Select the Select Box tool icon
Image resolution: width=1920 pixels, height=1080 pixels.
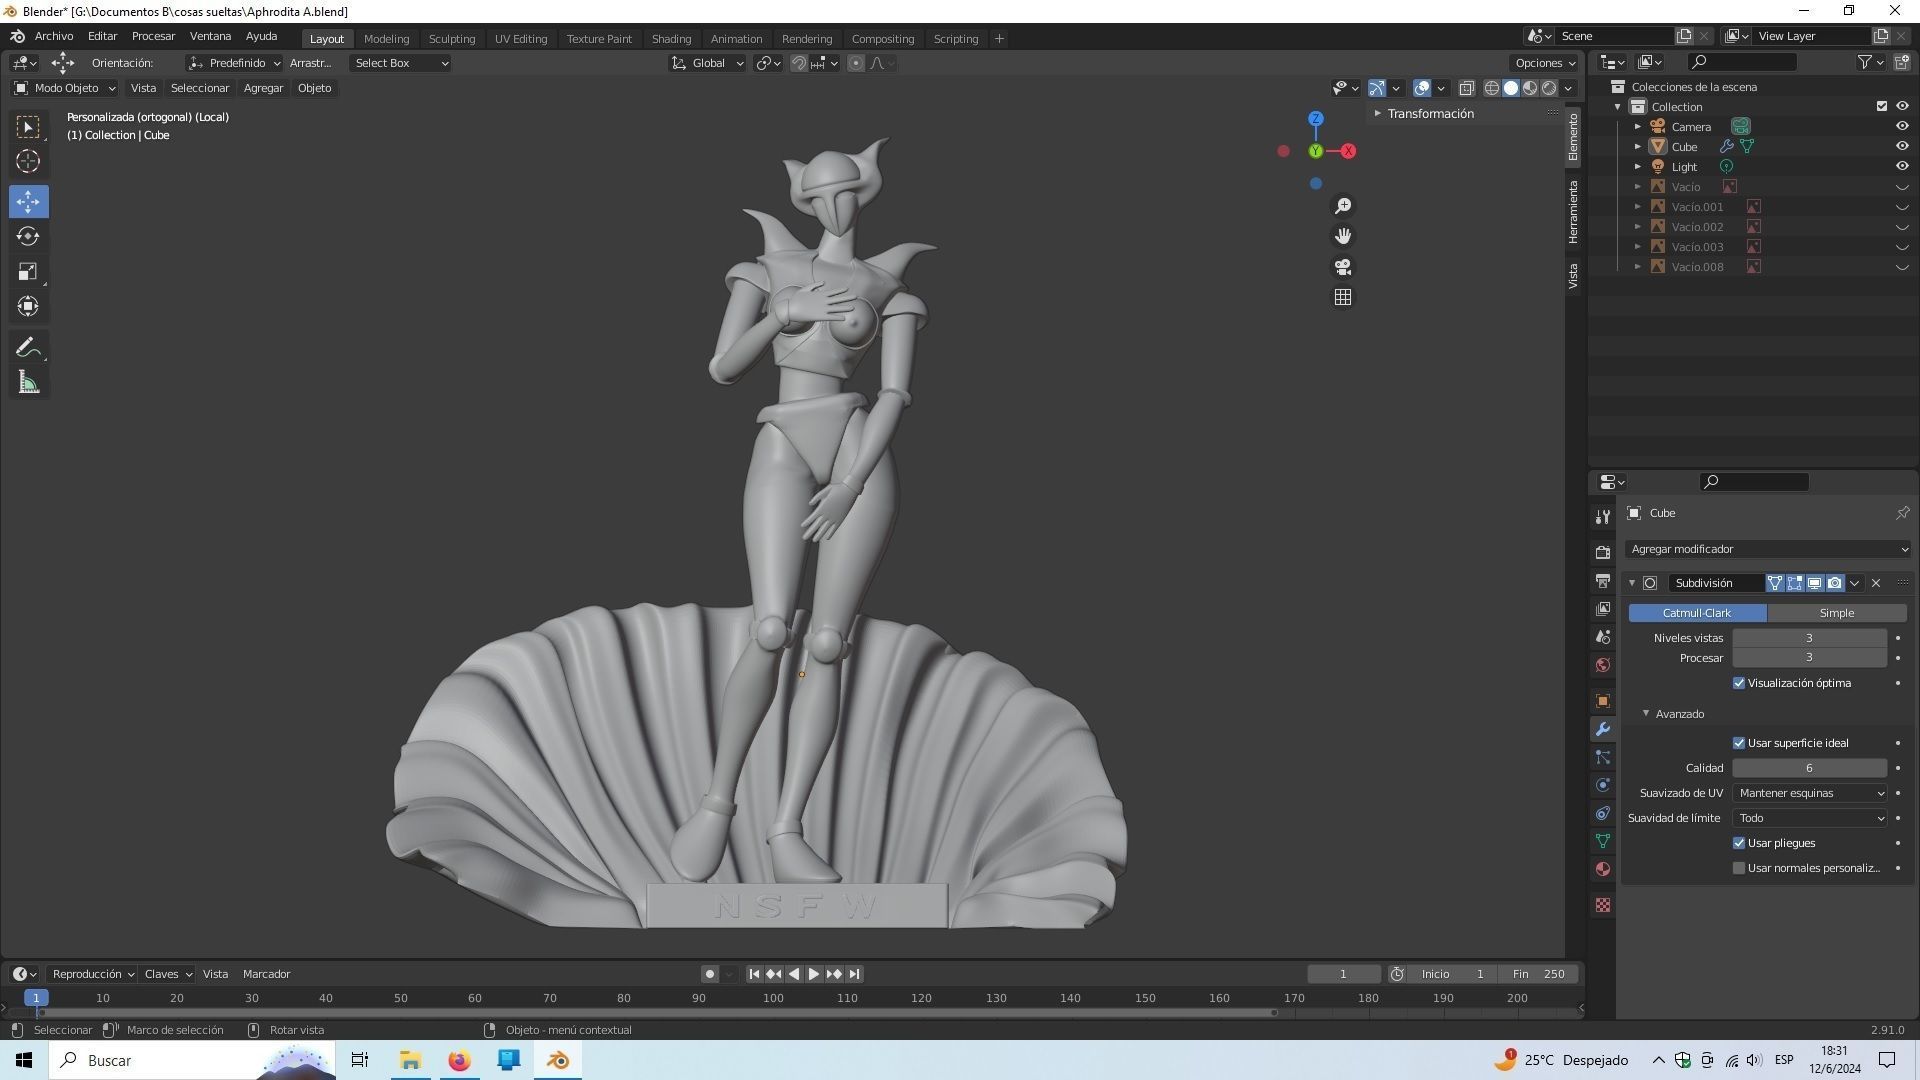[x=28, y=127]
